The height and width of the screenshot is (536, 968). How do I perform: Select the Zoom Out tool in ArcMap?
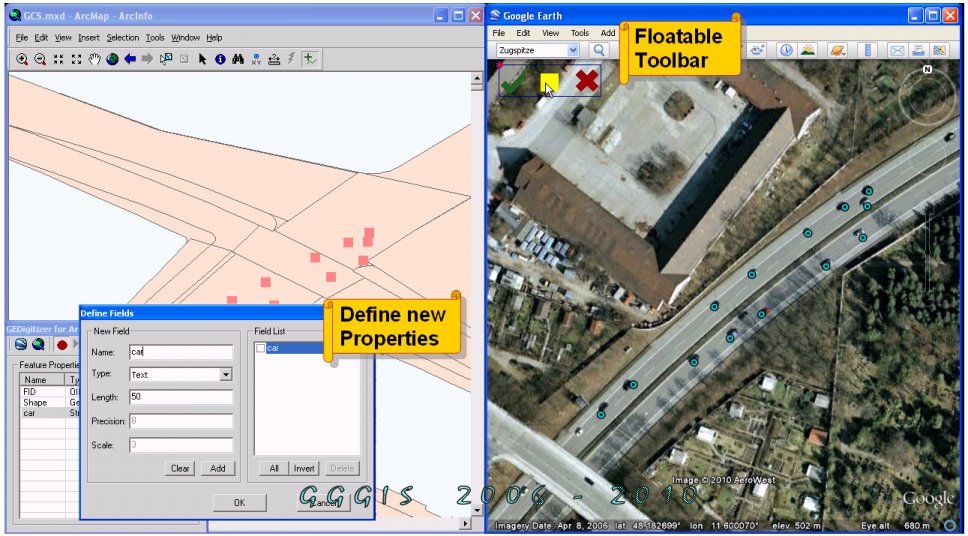point(40,59)
